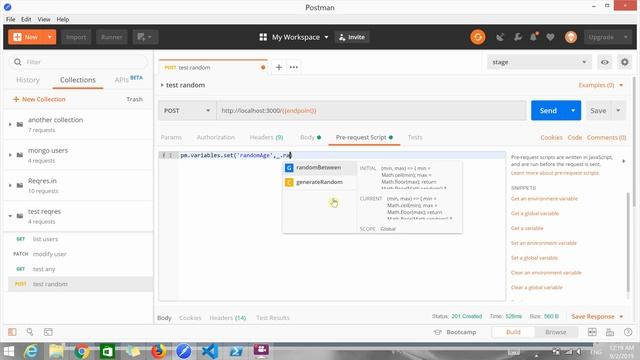The width and height of the screenshot is (640, 360).
Task: Open Visual Studio Code from taskbar
Action: 210,351
